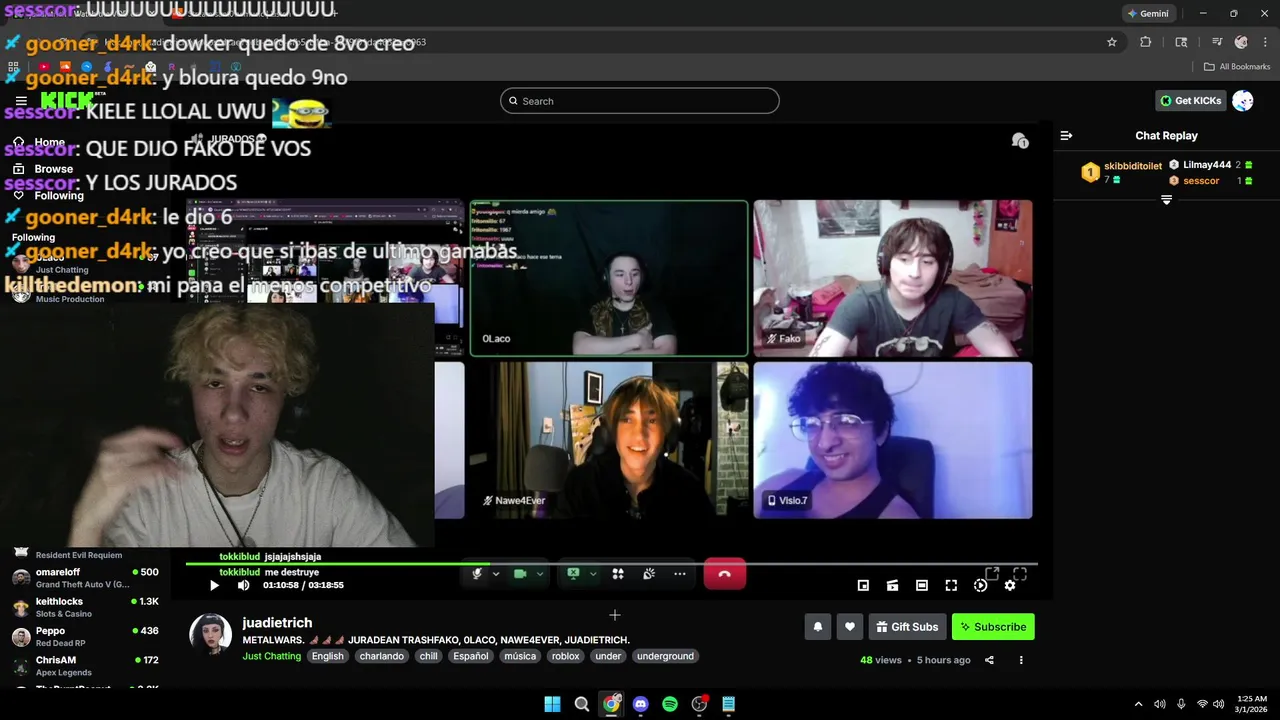Image resolution: width=1280 pixels, height=720 pixels.
Task: Open the picture-in-picture mini player
Action: coord(863,585)
